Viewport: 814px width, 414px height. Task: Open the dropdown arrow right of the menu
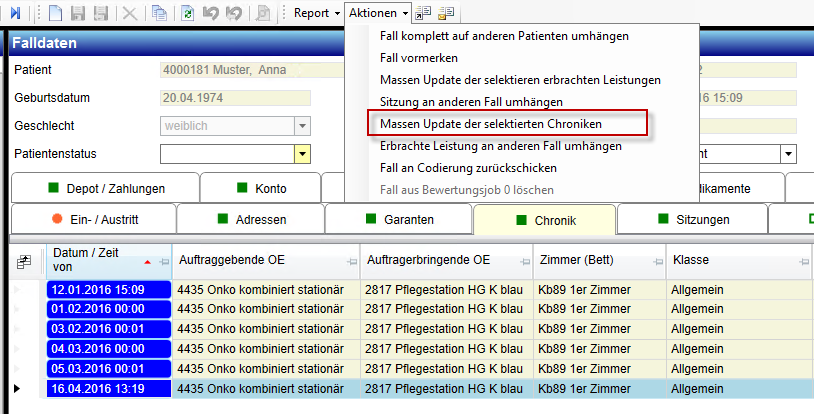point(789,154)
